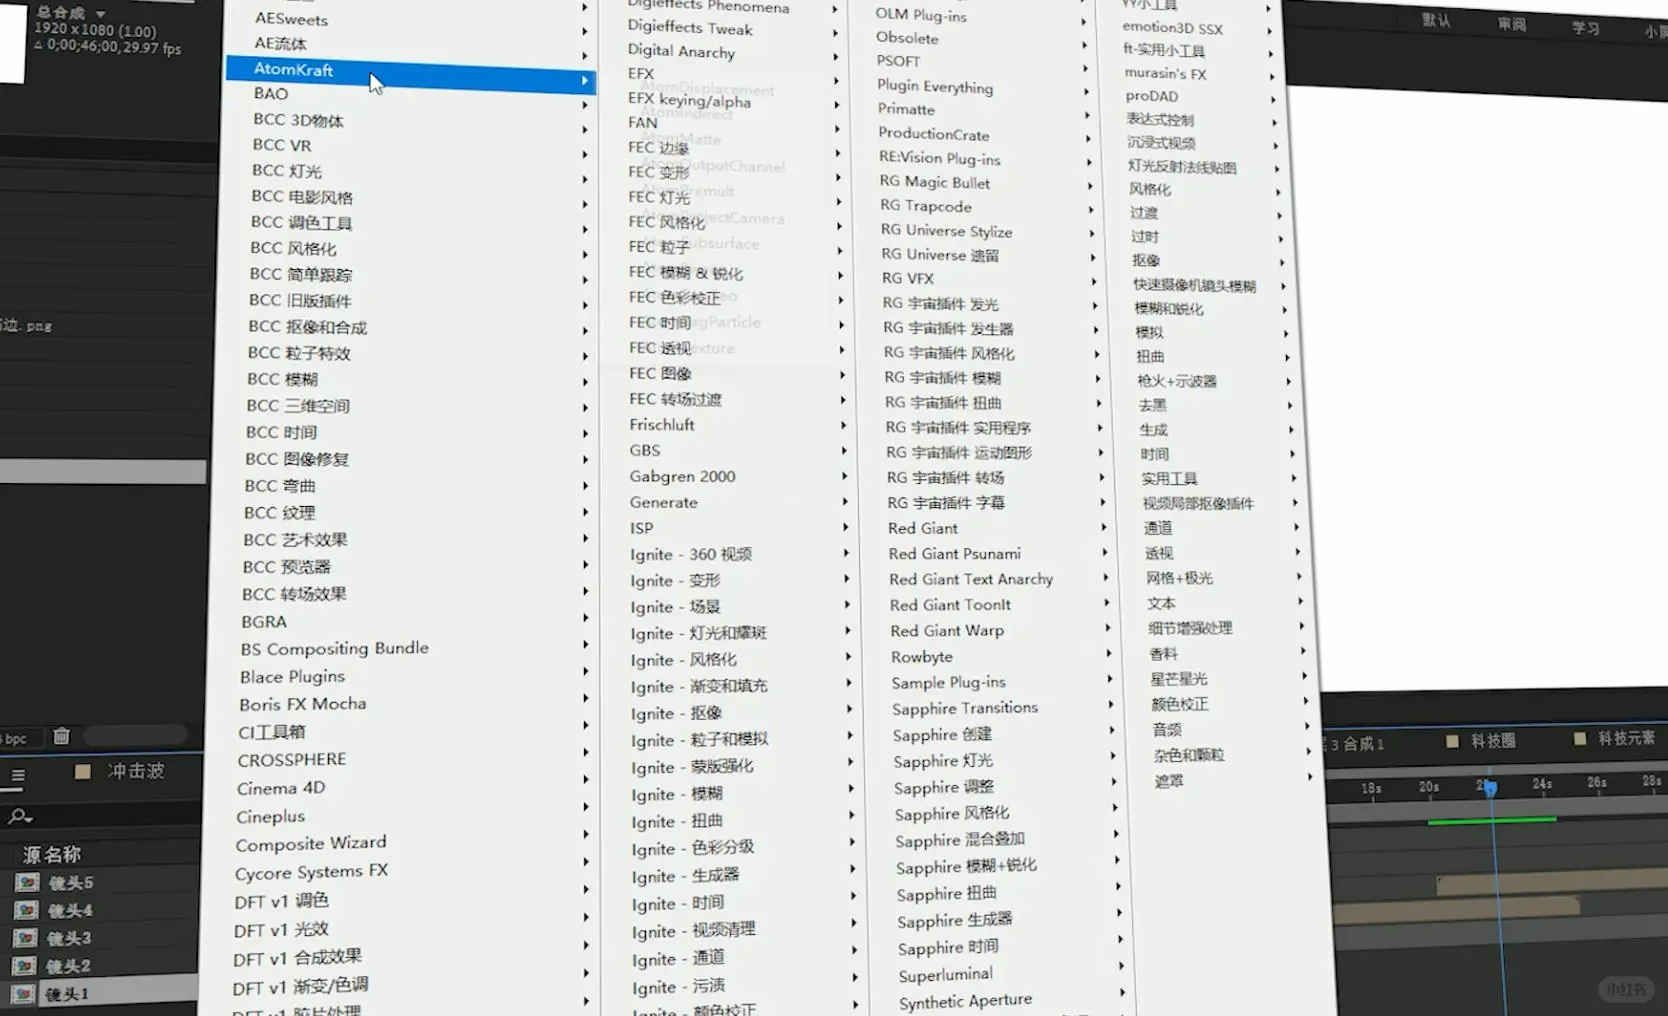This screenshot has width=1668, height=1016.
Task: Click the current time indicator playhead
Action: point(1490,788)
